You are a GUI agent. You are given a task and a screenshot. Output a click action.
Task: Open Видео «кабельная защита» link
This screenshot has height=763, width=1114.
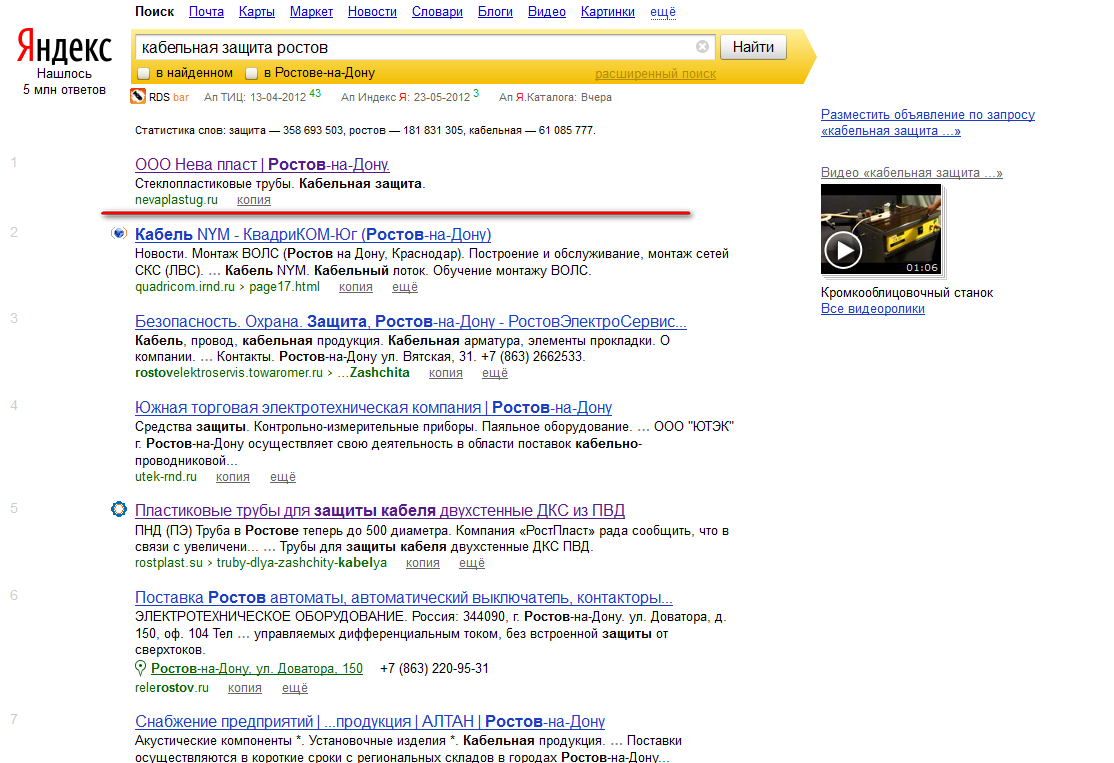(912, 173)
